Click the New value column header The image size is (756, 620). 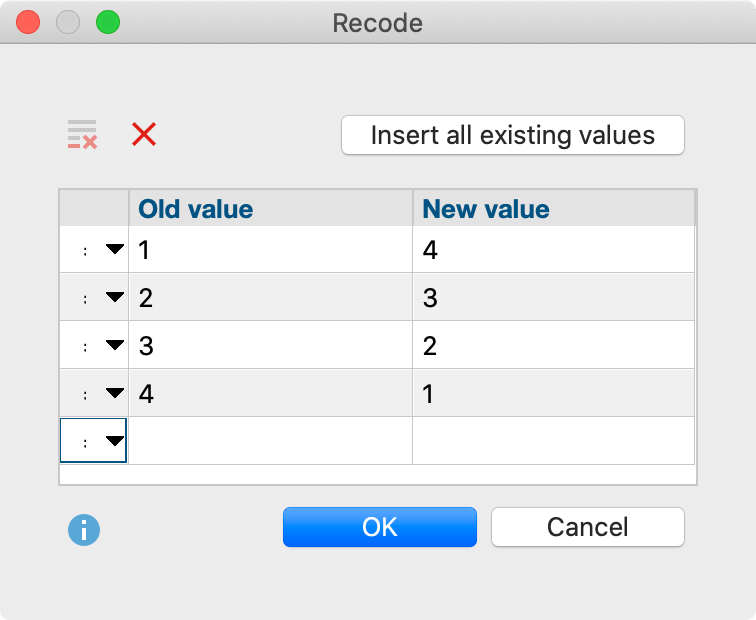click(553, 209)
